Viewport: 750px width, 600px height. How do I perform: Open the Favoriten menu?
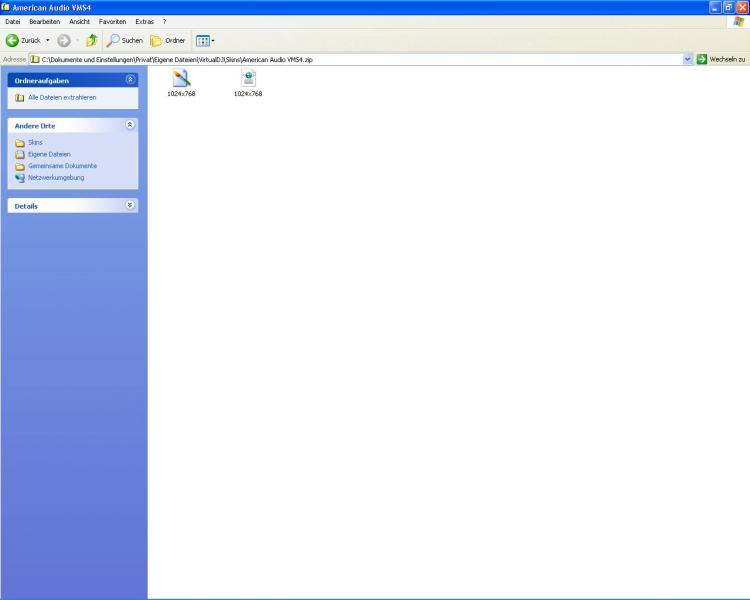[112, 22]
